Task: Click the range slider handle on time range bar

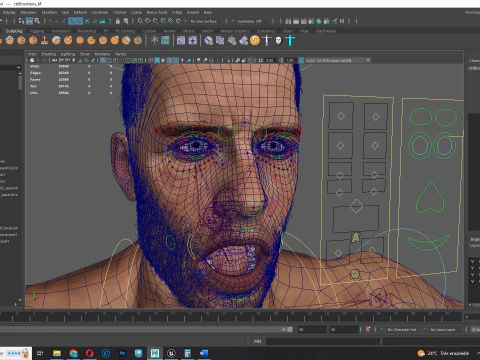Action: tap(290, 329)
